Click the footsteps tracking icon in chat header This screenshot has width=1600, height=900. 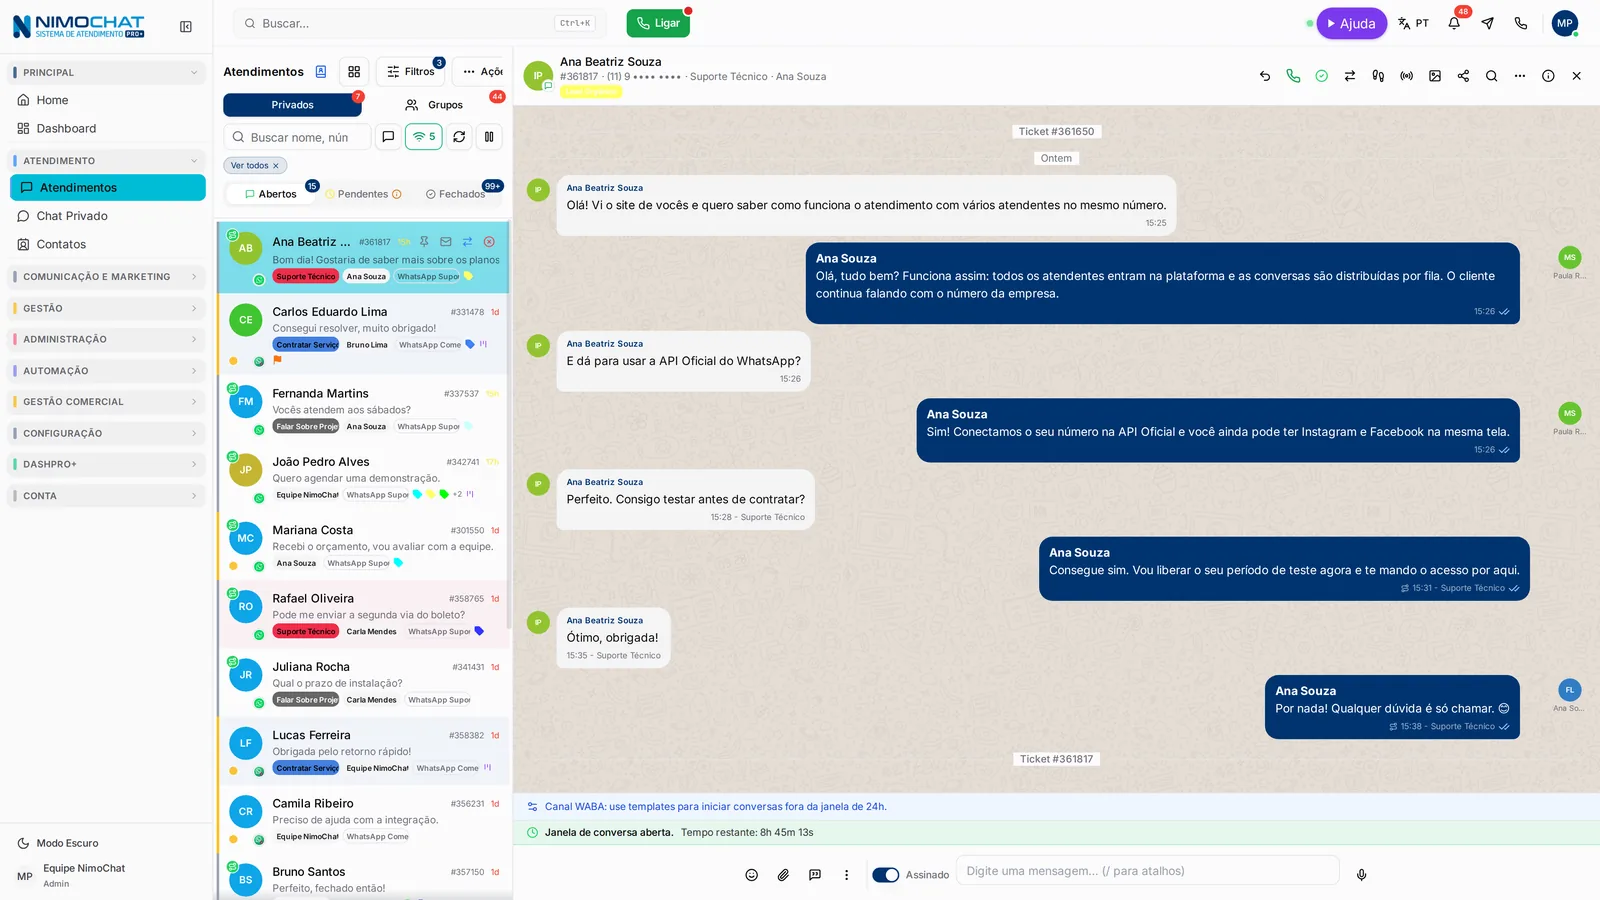tap(1378, 76)
